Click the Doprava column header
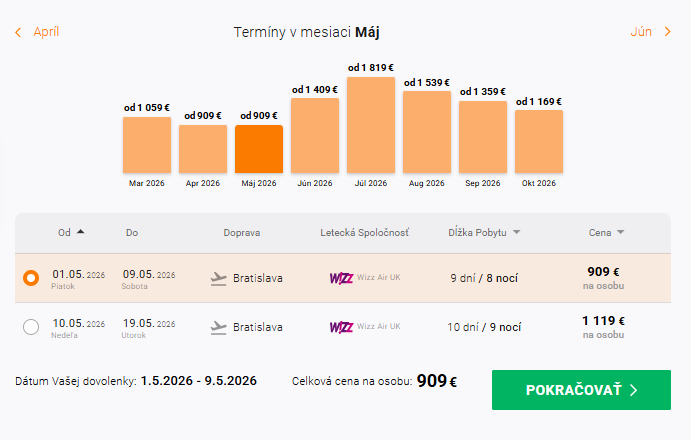691x440 pixels. click(242, 233)
